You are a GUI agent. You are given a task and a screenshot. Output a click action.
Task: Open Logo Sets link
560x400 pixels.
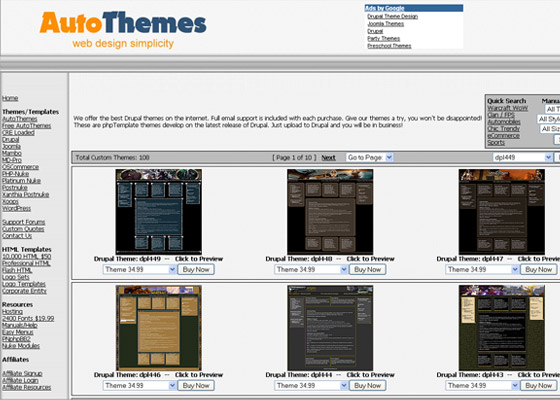(x=16, y=277)
